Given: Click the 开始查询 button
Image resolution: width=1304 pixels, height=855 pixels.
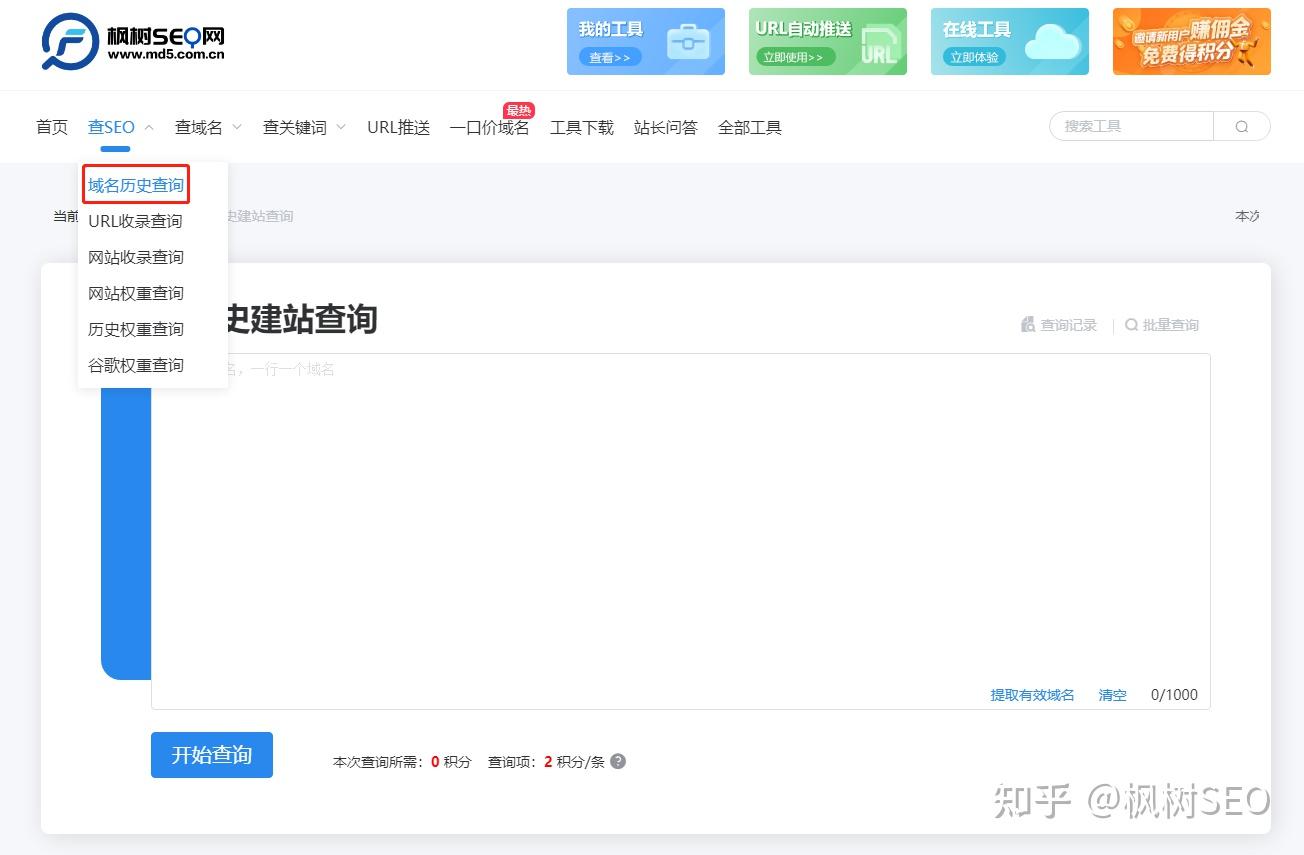Looking at the screenshot, I should [x=211, y=755].
